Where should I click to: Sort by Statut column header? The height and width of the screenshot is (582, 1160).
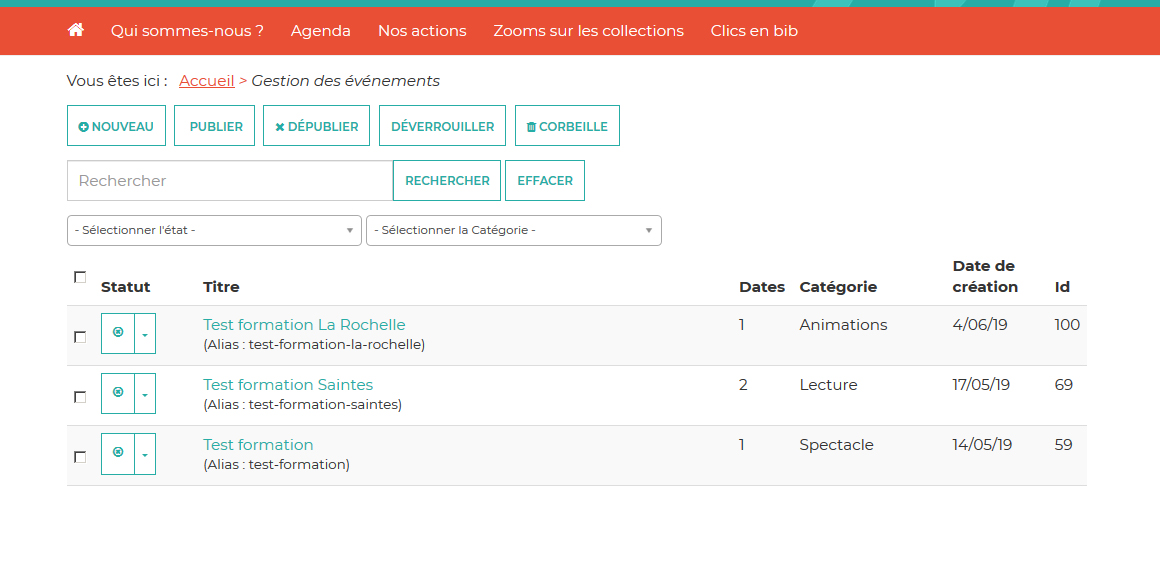click(x=126, y=287)
